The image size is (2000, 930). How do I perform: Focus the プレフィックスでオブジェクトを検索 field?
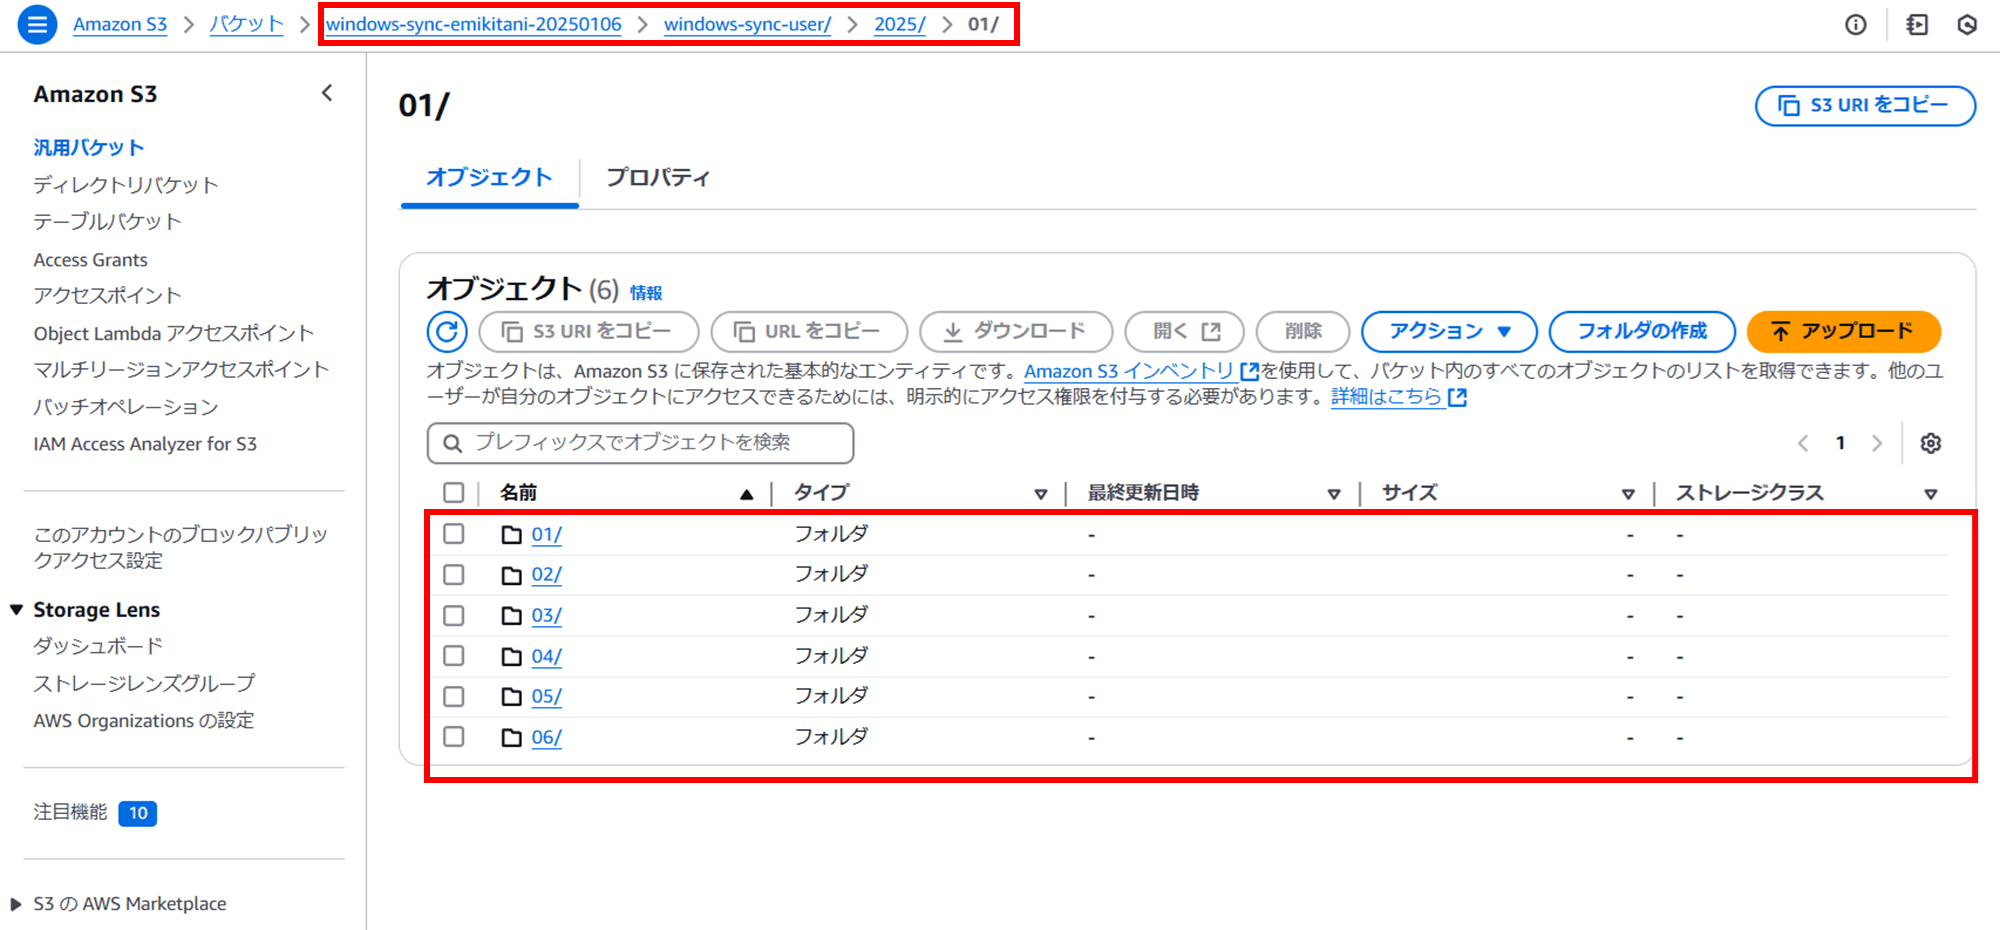tap(640, 443)
